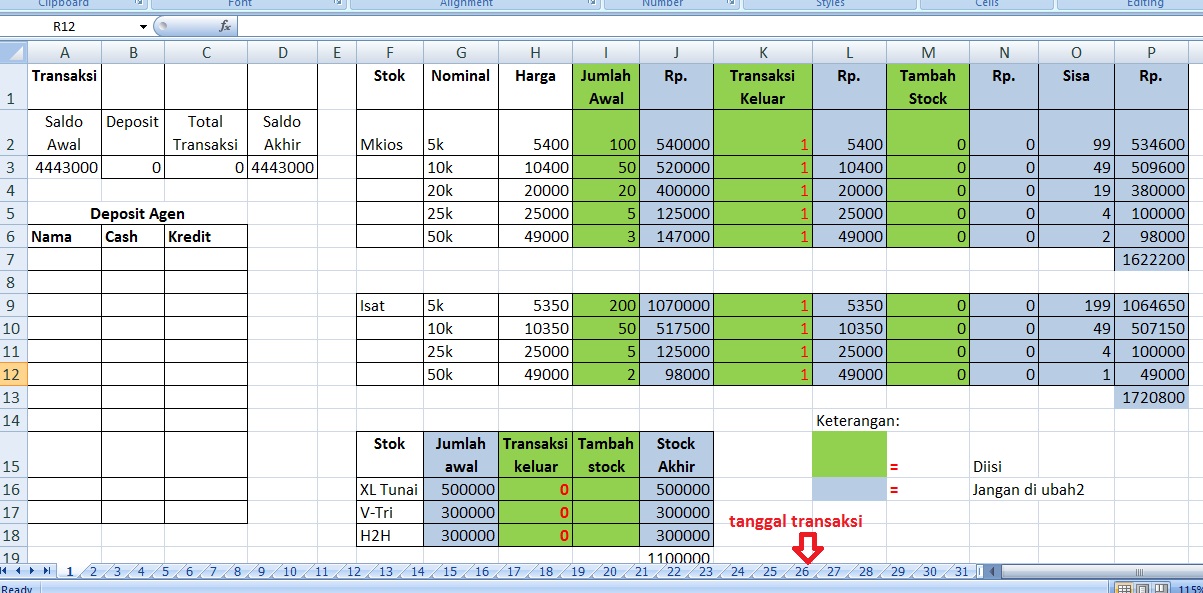Click the 'Jangan di ubah2' legend text
This screenshot has height=593, width=1203.
[1030, 489]
